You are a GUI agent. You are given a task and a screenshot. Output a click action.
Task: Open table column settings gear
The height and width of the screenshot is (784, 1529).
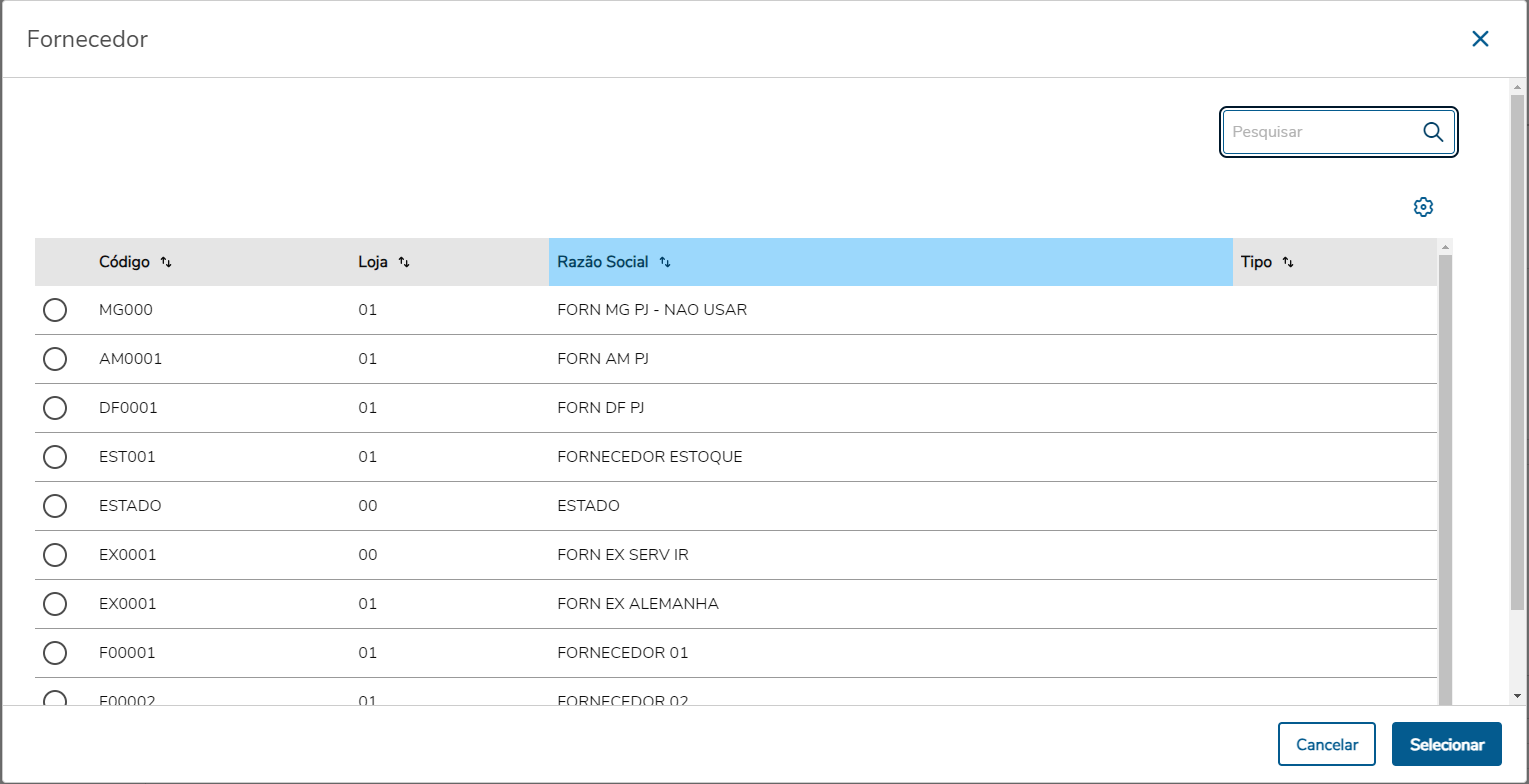pyautogui.click(x=1423, y=207)
